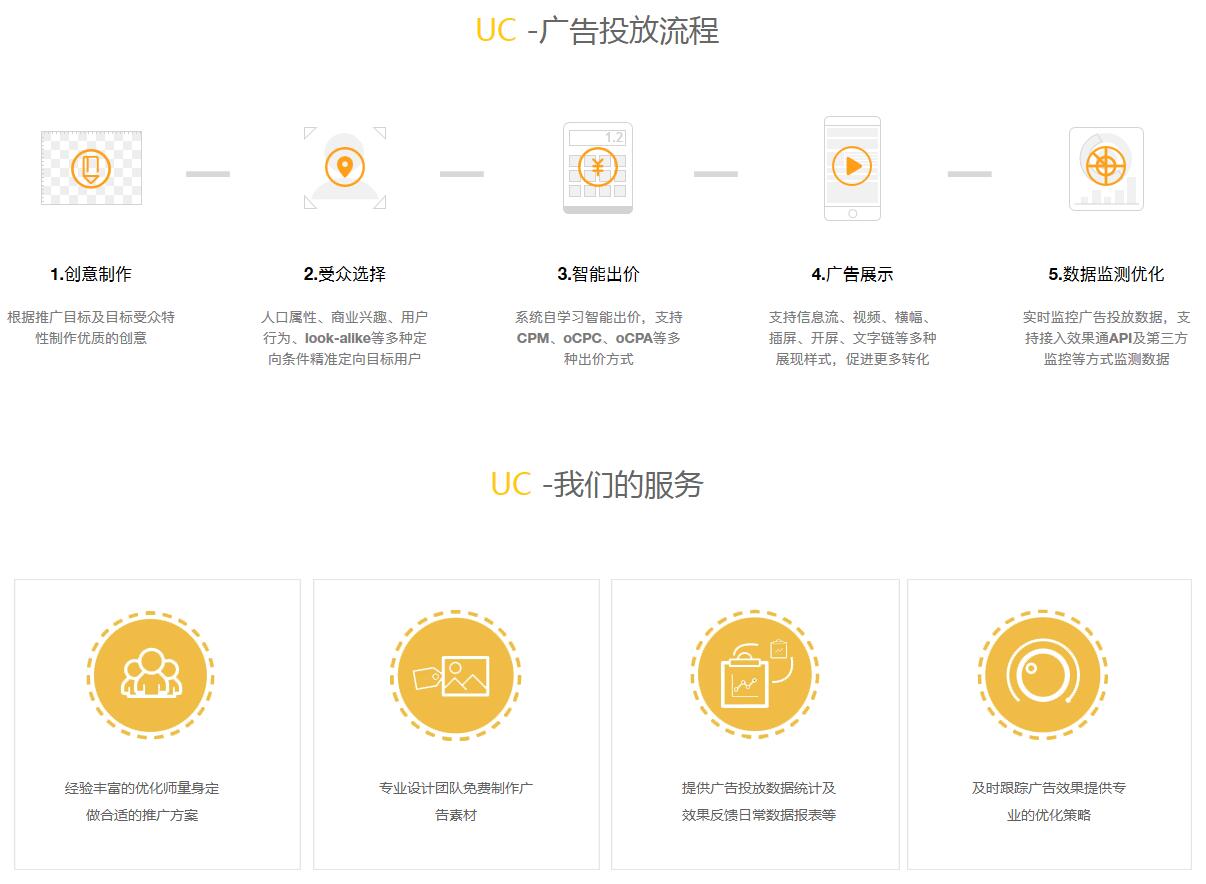Select the camera lens tracking icon
The width and height of the screenshot is (1206, 884).
(x=1043, y=674)
